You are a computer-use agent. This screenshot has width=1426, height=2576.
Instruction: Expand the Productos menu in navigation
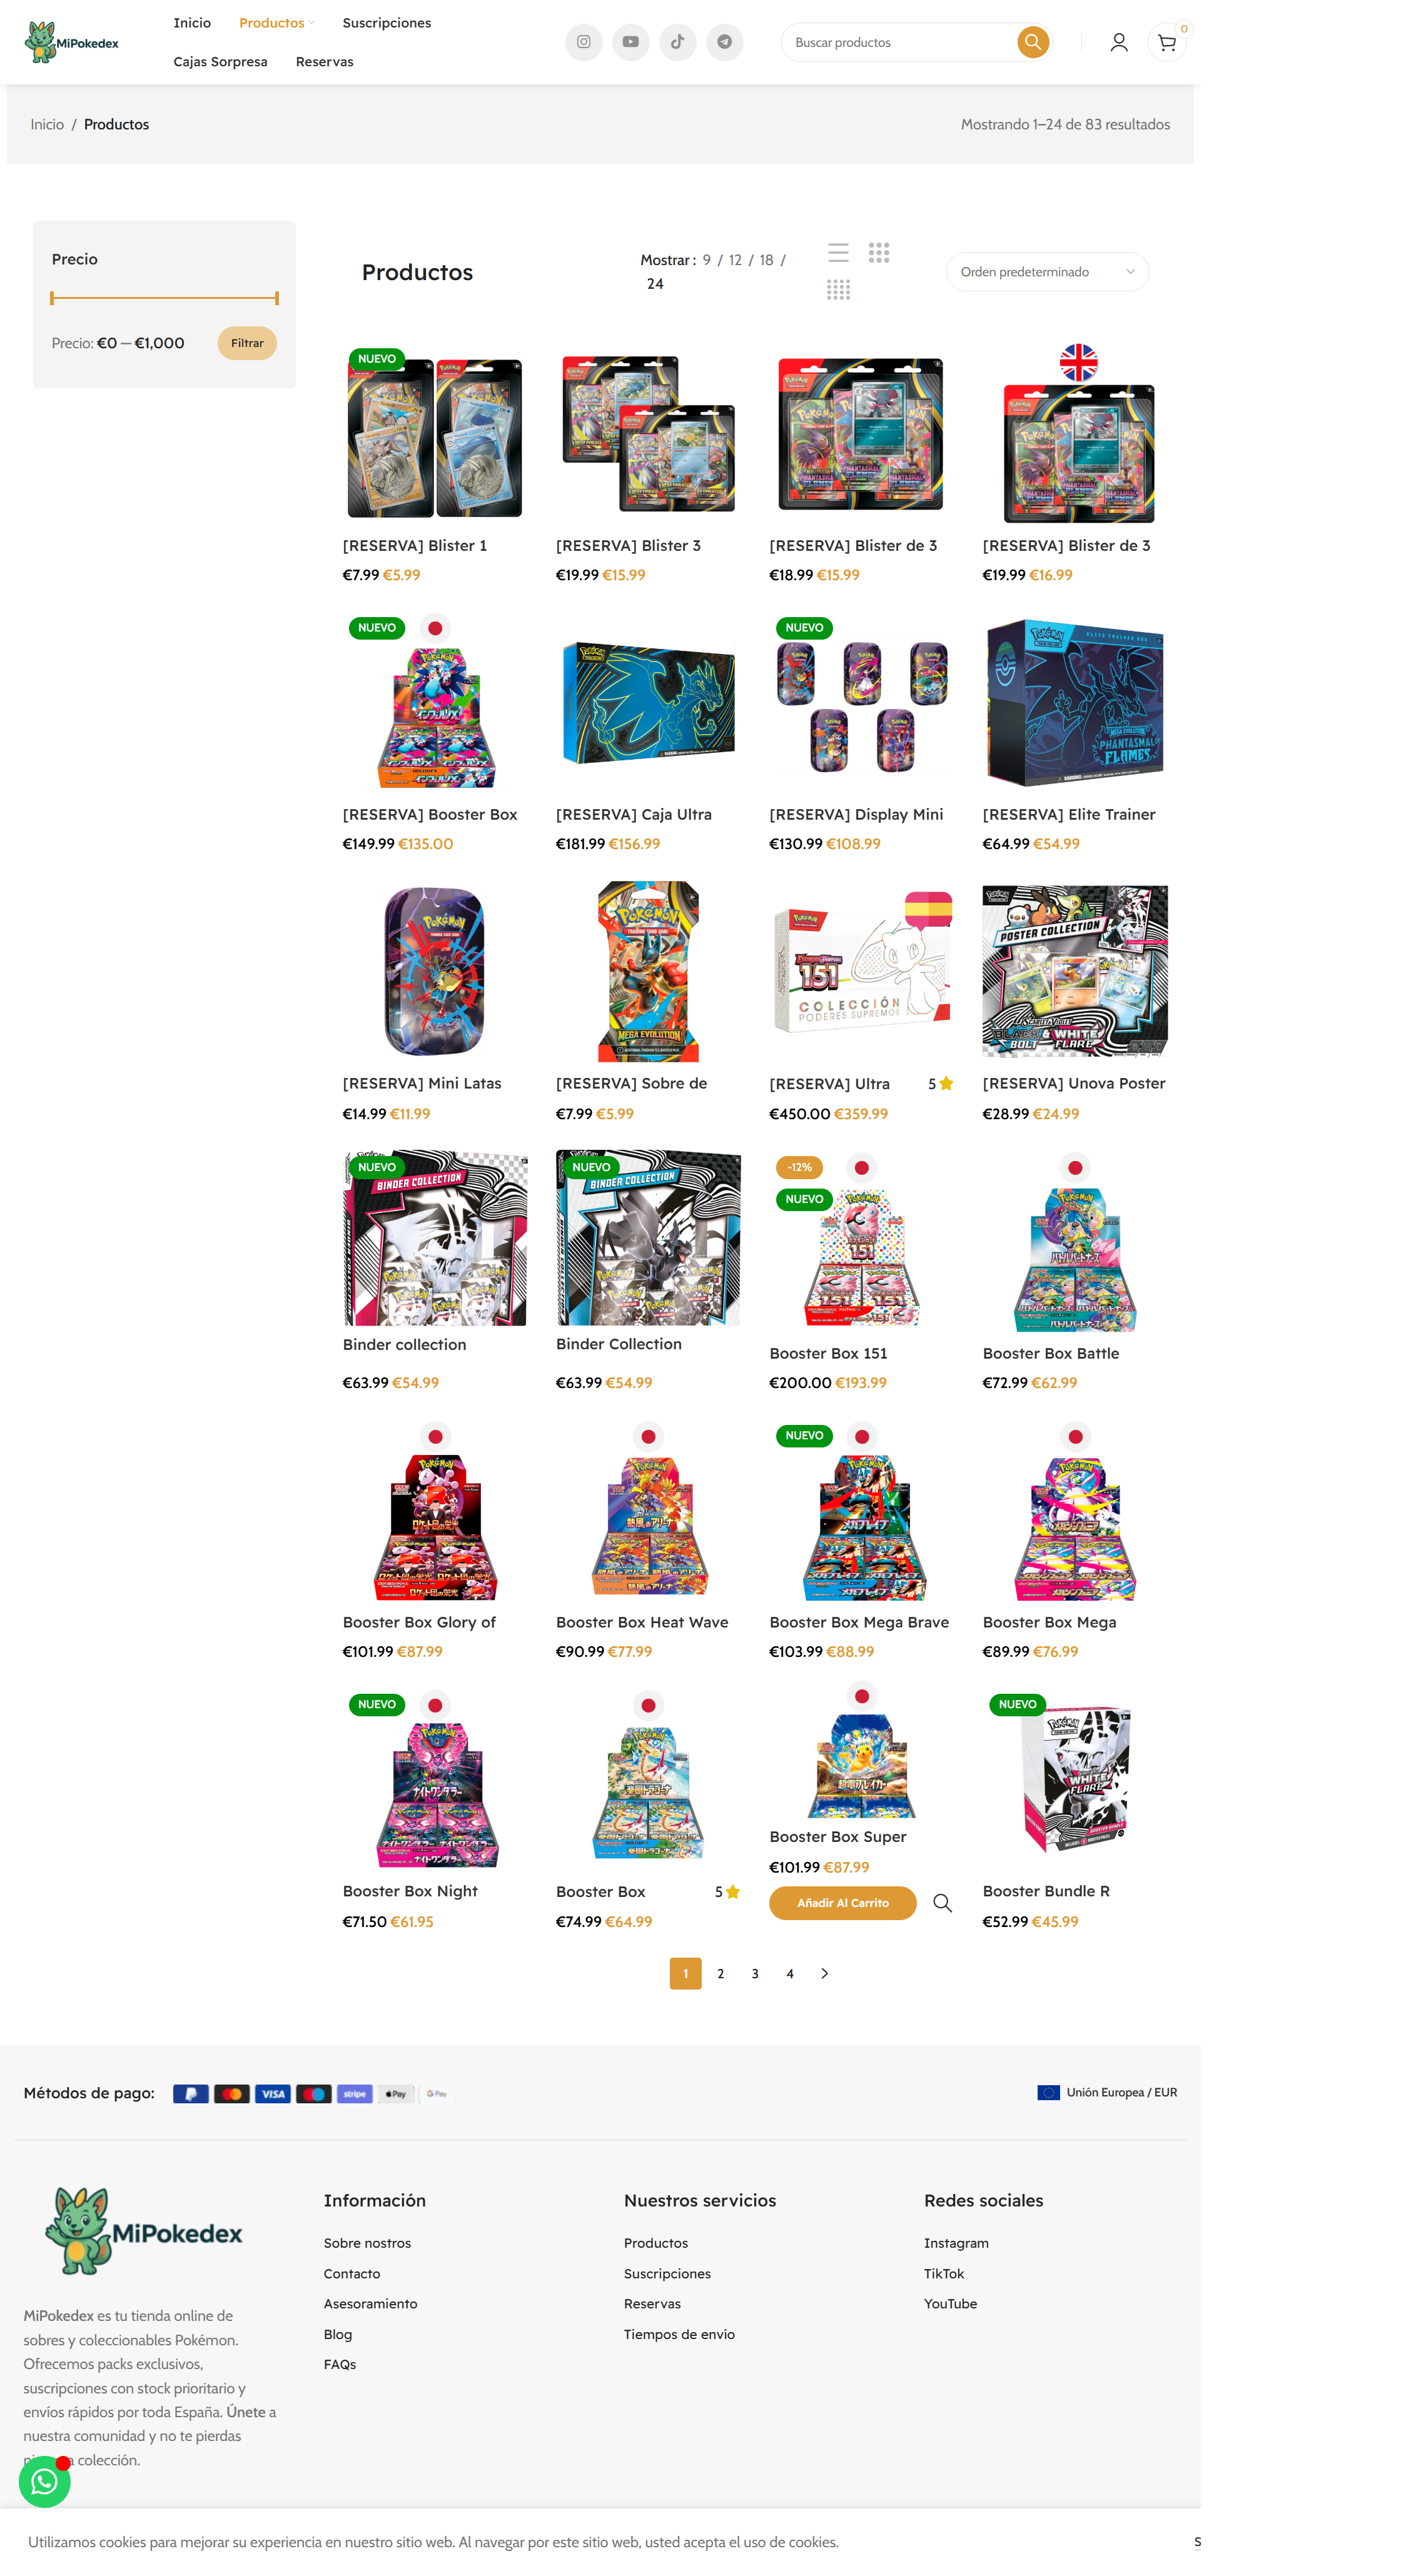[276, 23]
